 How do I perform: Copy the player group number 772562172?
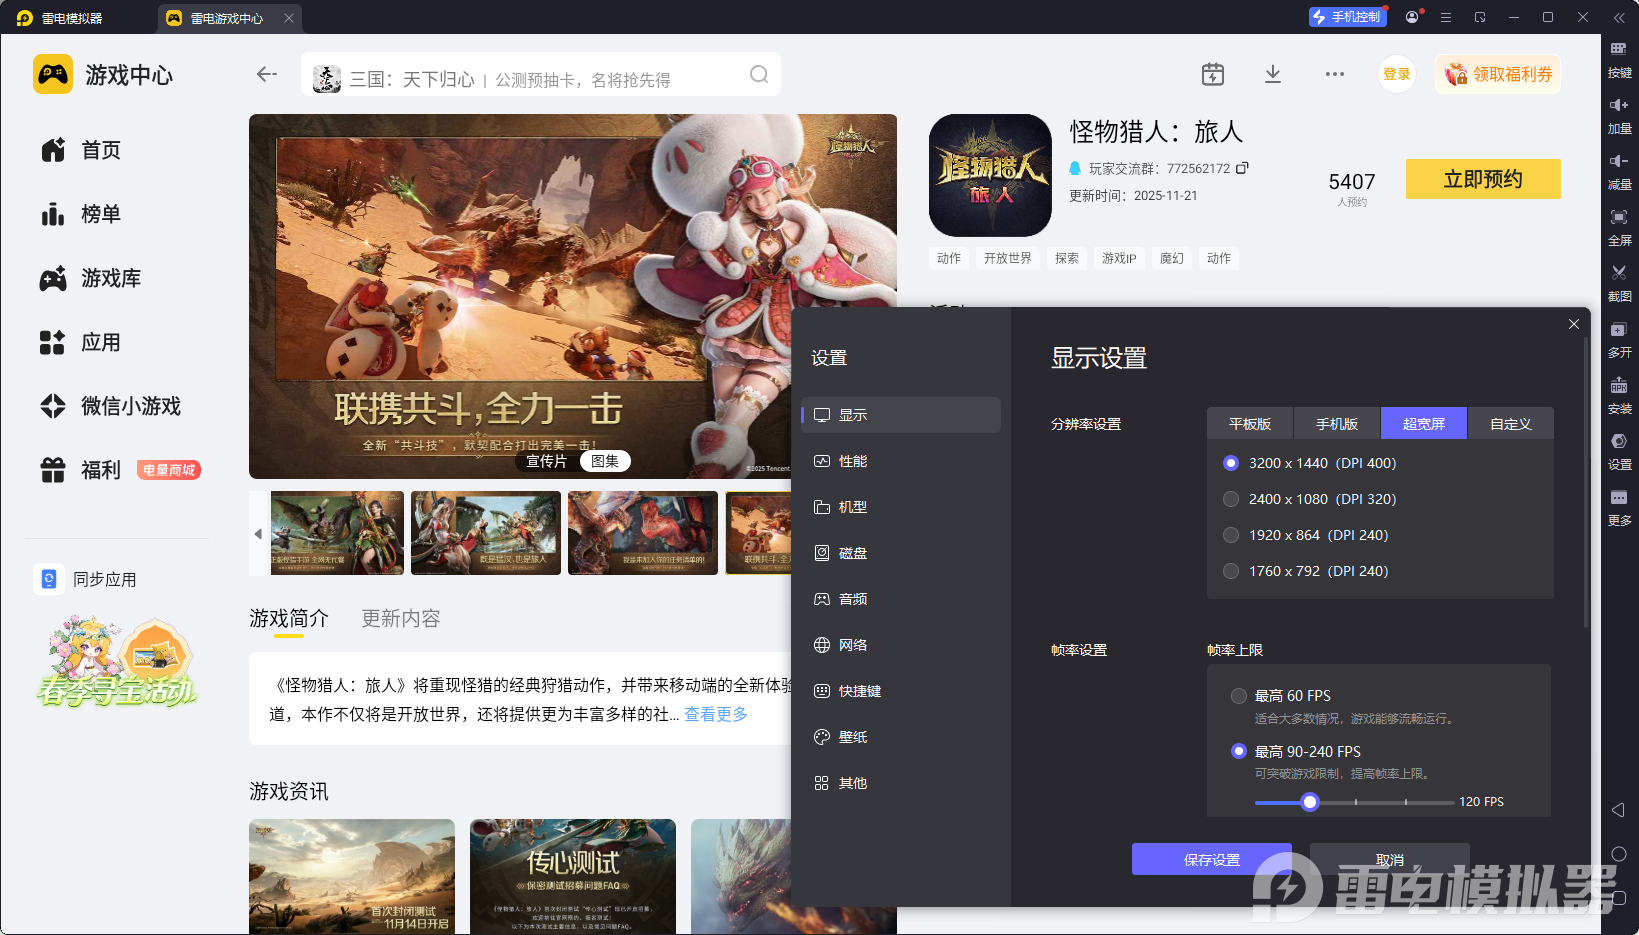(x=1242, y=168)
